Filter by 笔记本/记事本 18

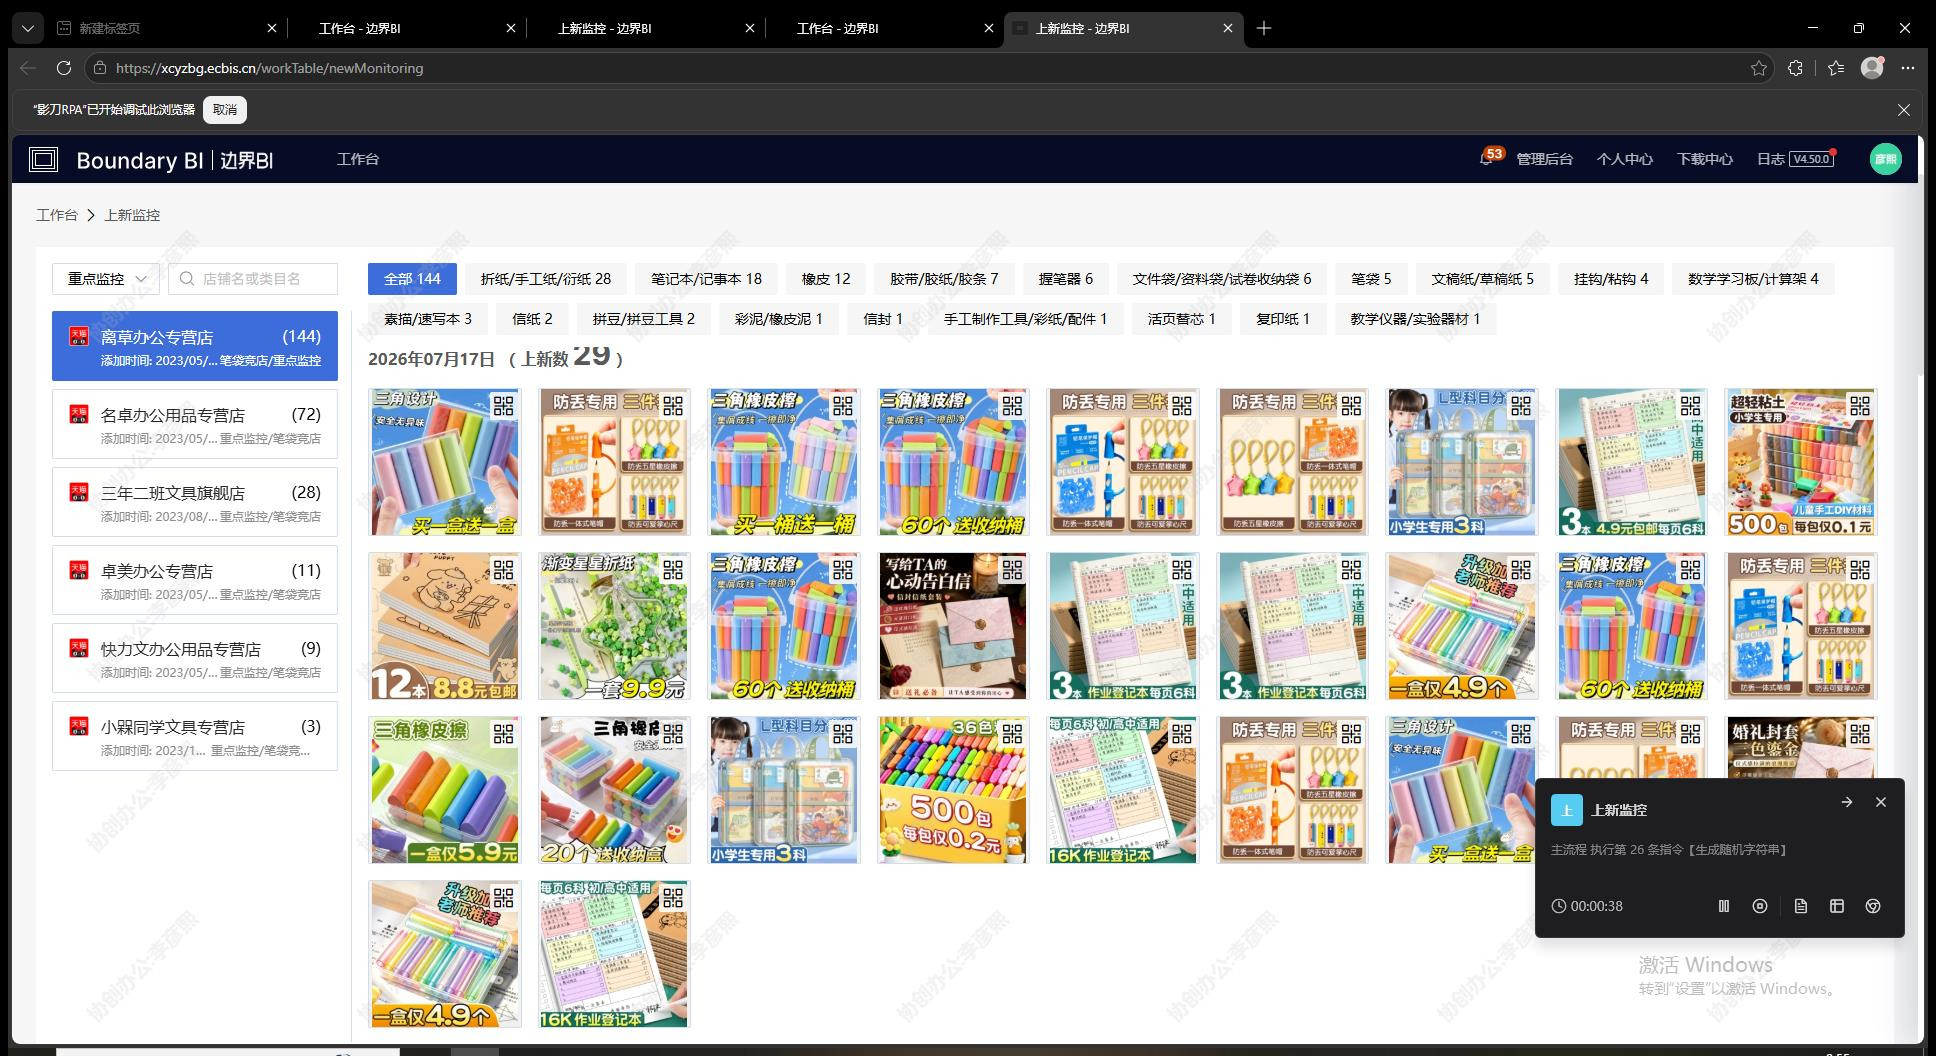(x=706, y=279)
